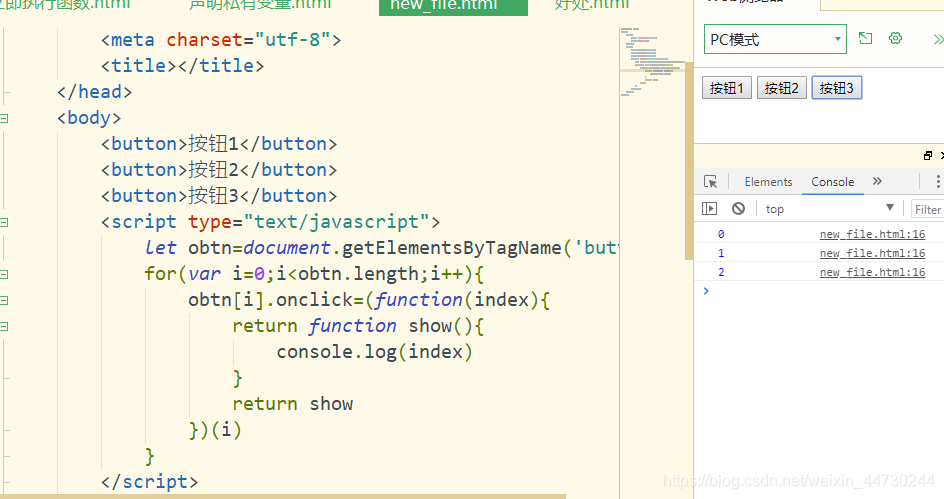Open the 声明私有变量.html editor tab

point(260,5)
